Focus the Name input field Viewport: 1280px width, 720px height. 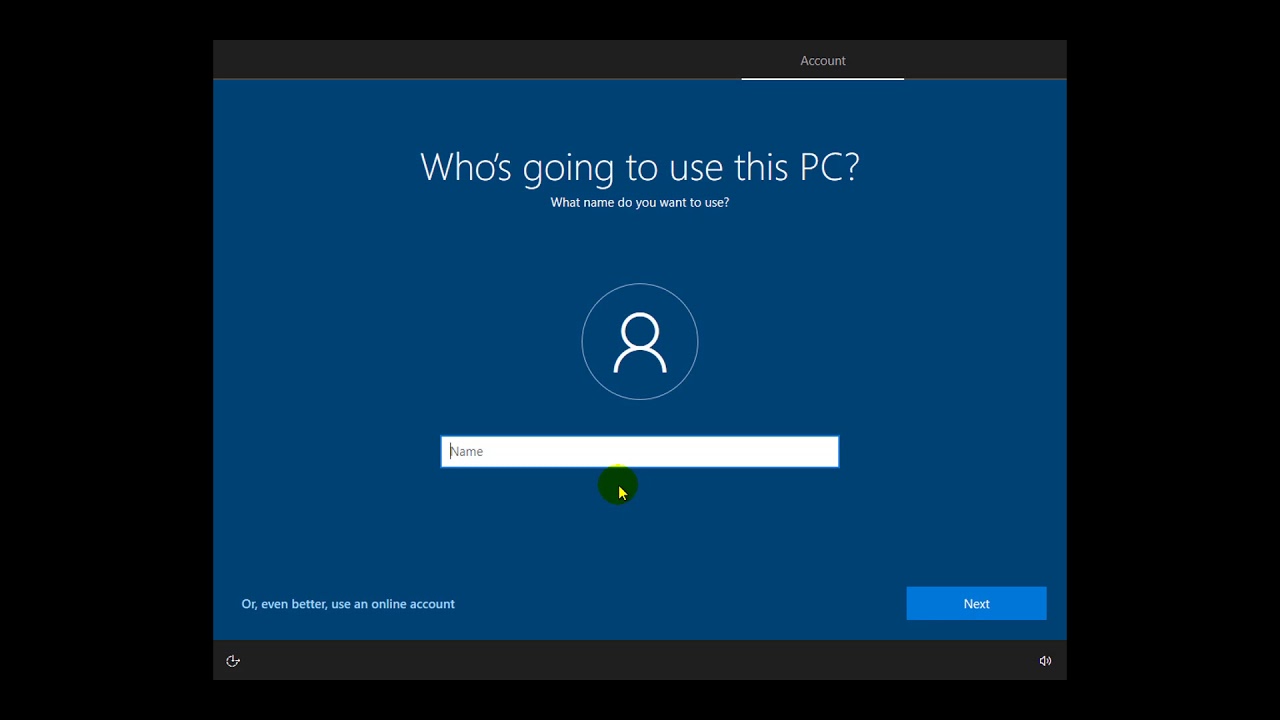tap(640, 452)
